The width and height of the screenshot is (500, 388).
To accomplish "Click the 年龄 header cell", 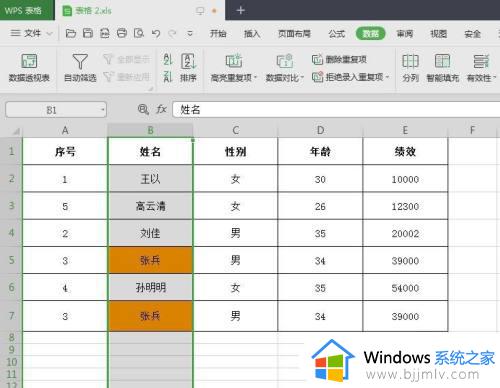I will pyautogui.click(x=320, y=151).
